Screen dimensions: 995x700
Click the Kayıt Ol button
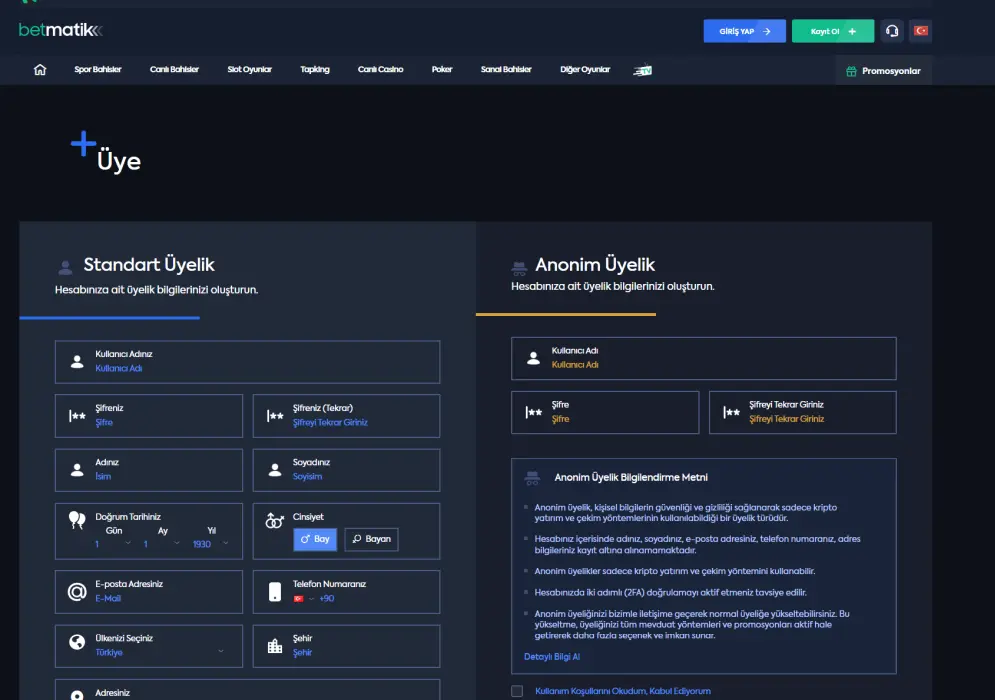point(832,31)
